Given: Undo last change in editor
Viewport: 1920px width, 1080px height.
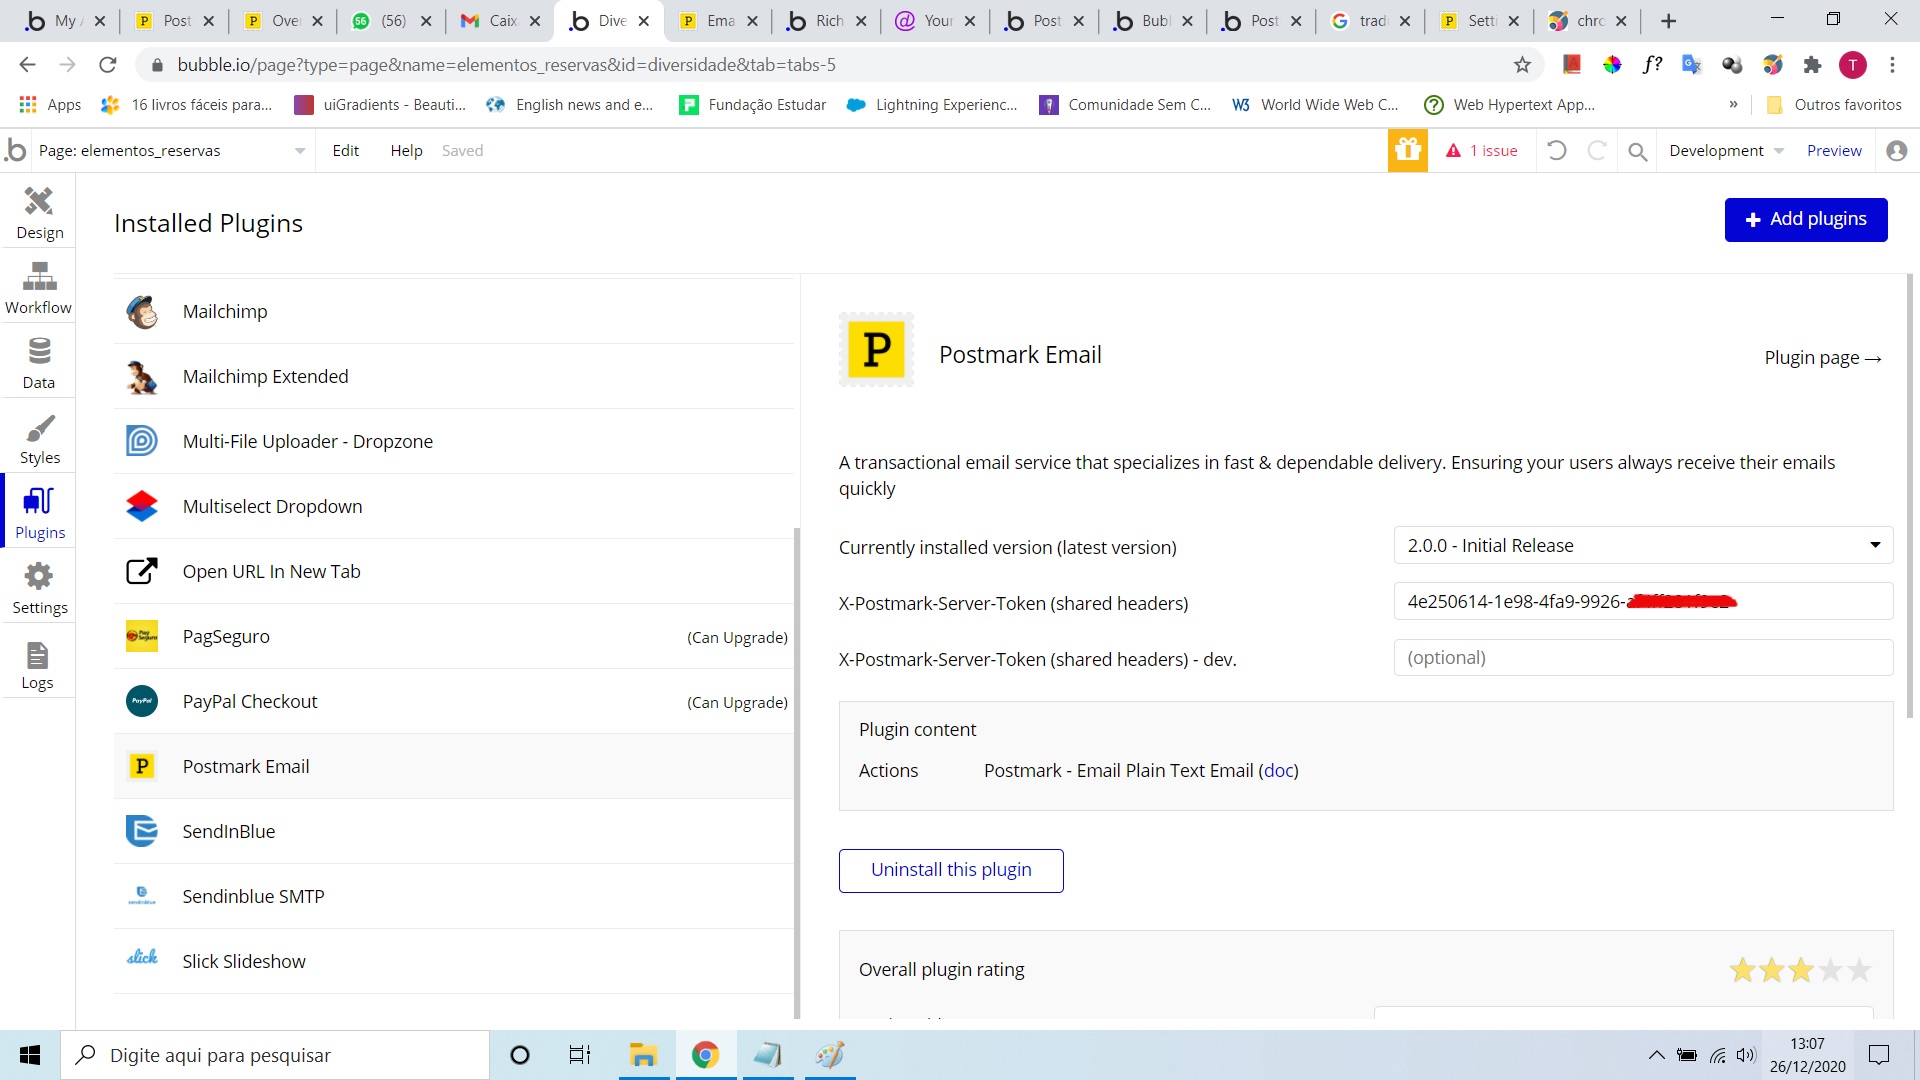Looking at the screenshot, I should pos(1557,150).
